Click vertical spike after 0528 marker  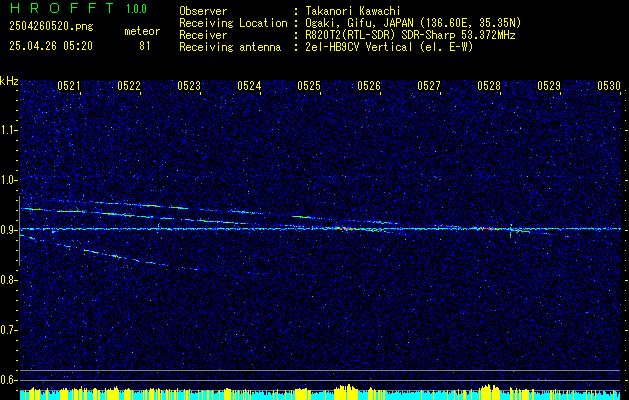[511, 231]
